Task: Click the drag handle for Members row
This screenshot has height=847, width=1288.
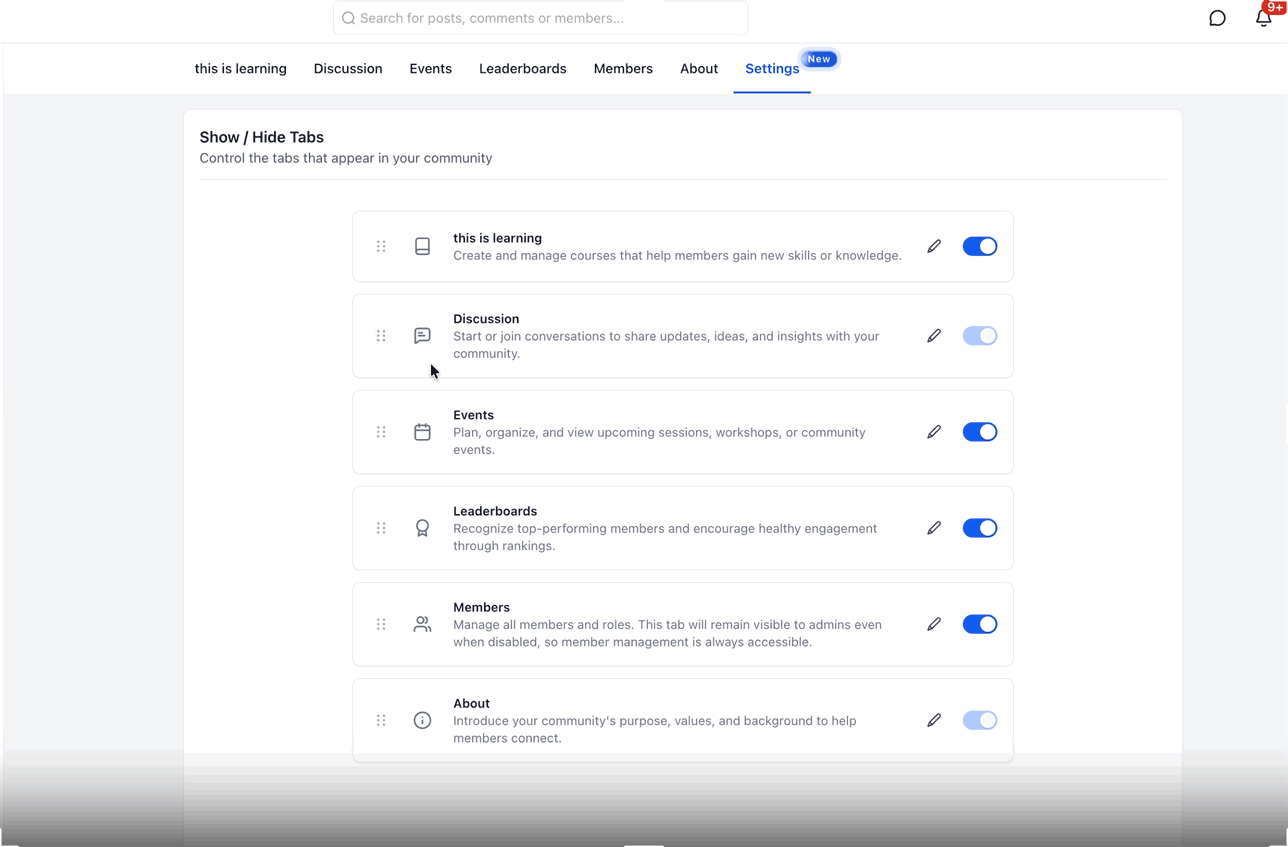Action: coord(381,624)
